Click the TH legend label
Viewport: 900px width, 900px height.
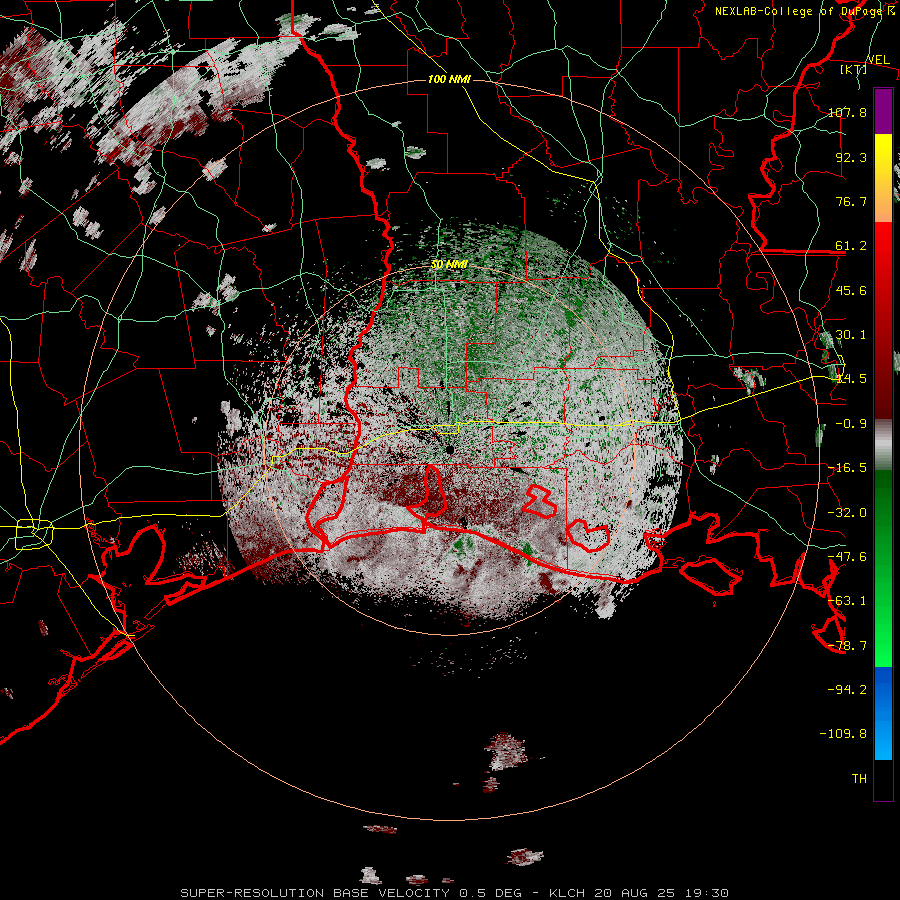coord(859,778)
